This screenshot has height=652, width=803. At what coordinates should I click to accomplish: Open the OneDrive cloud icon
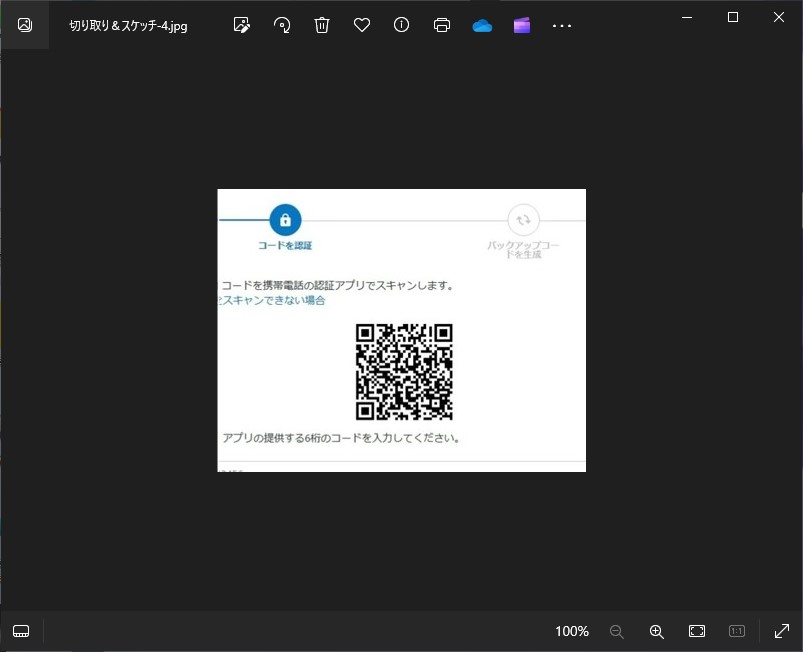click(x=482, y=26)
